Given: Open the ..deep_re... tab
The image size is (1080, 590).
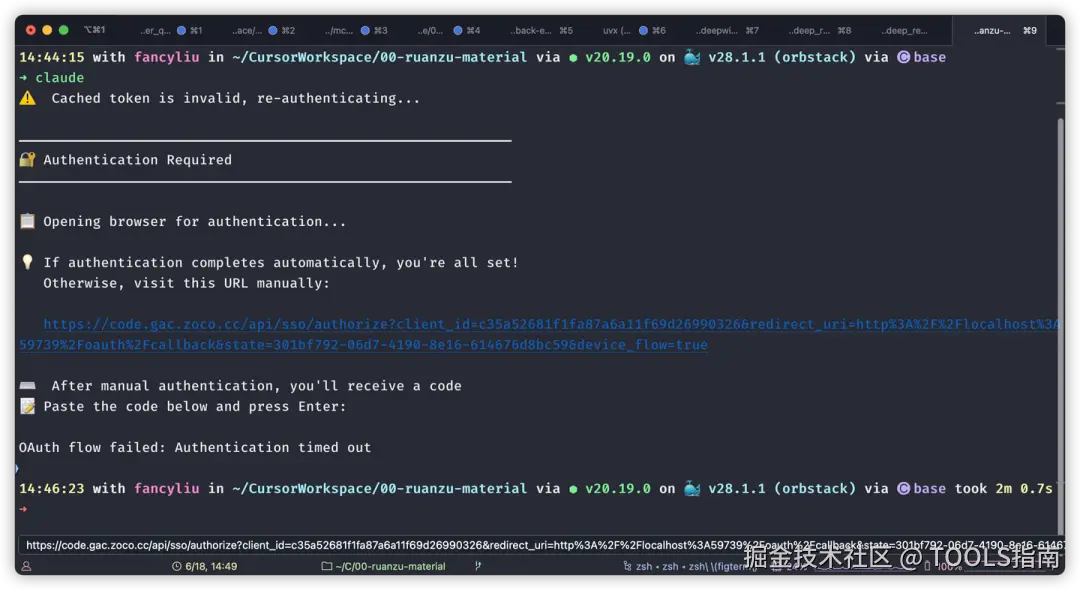Looking at the screenshot, I should [905, 30].
